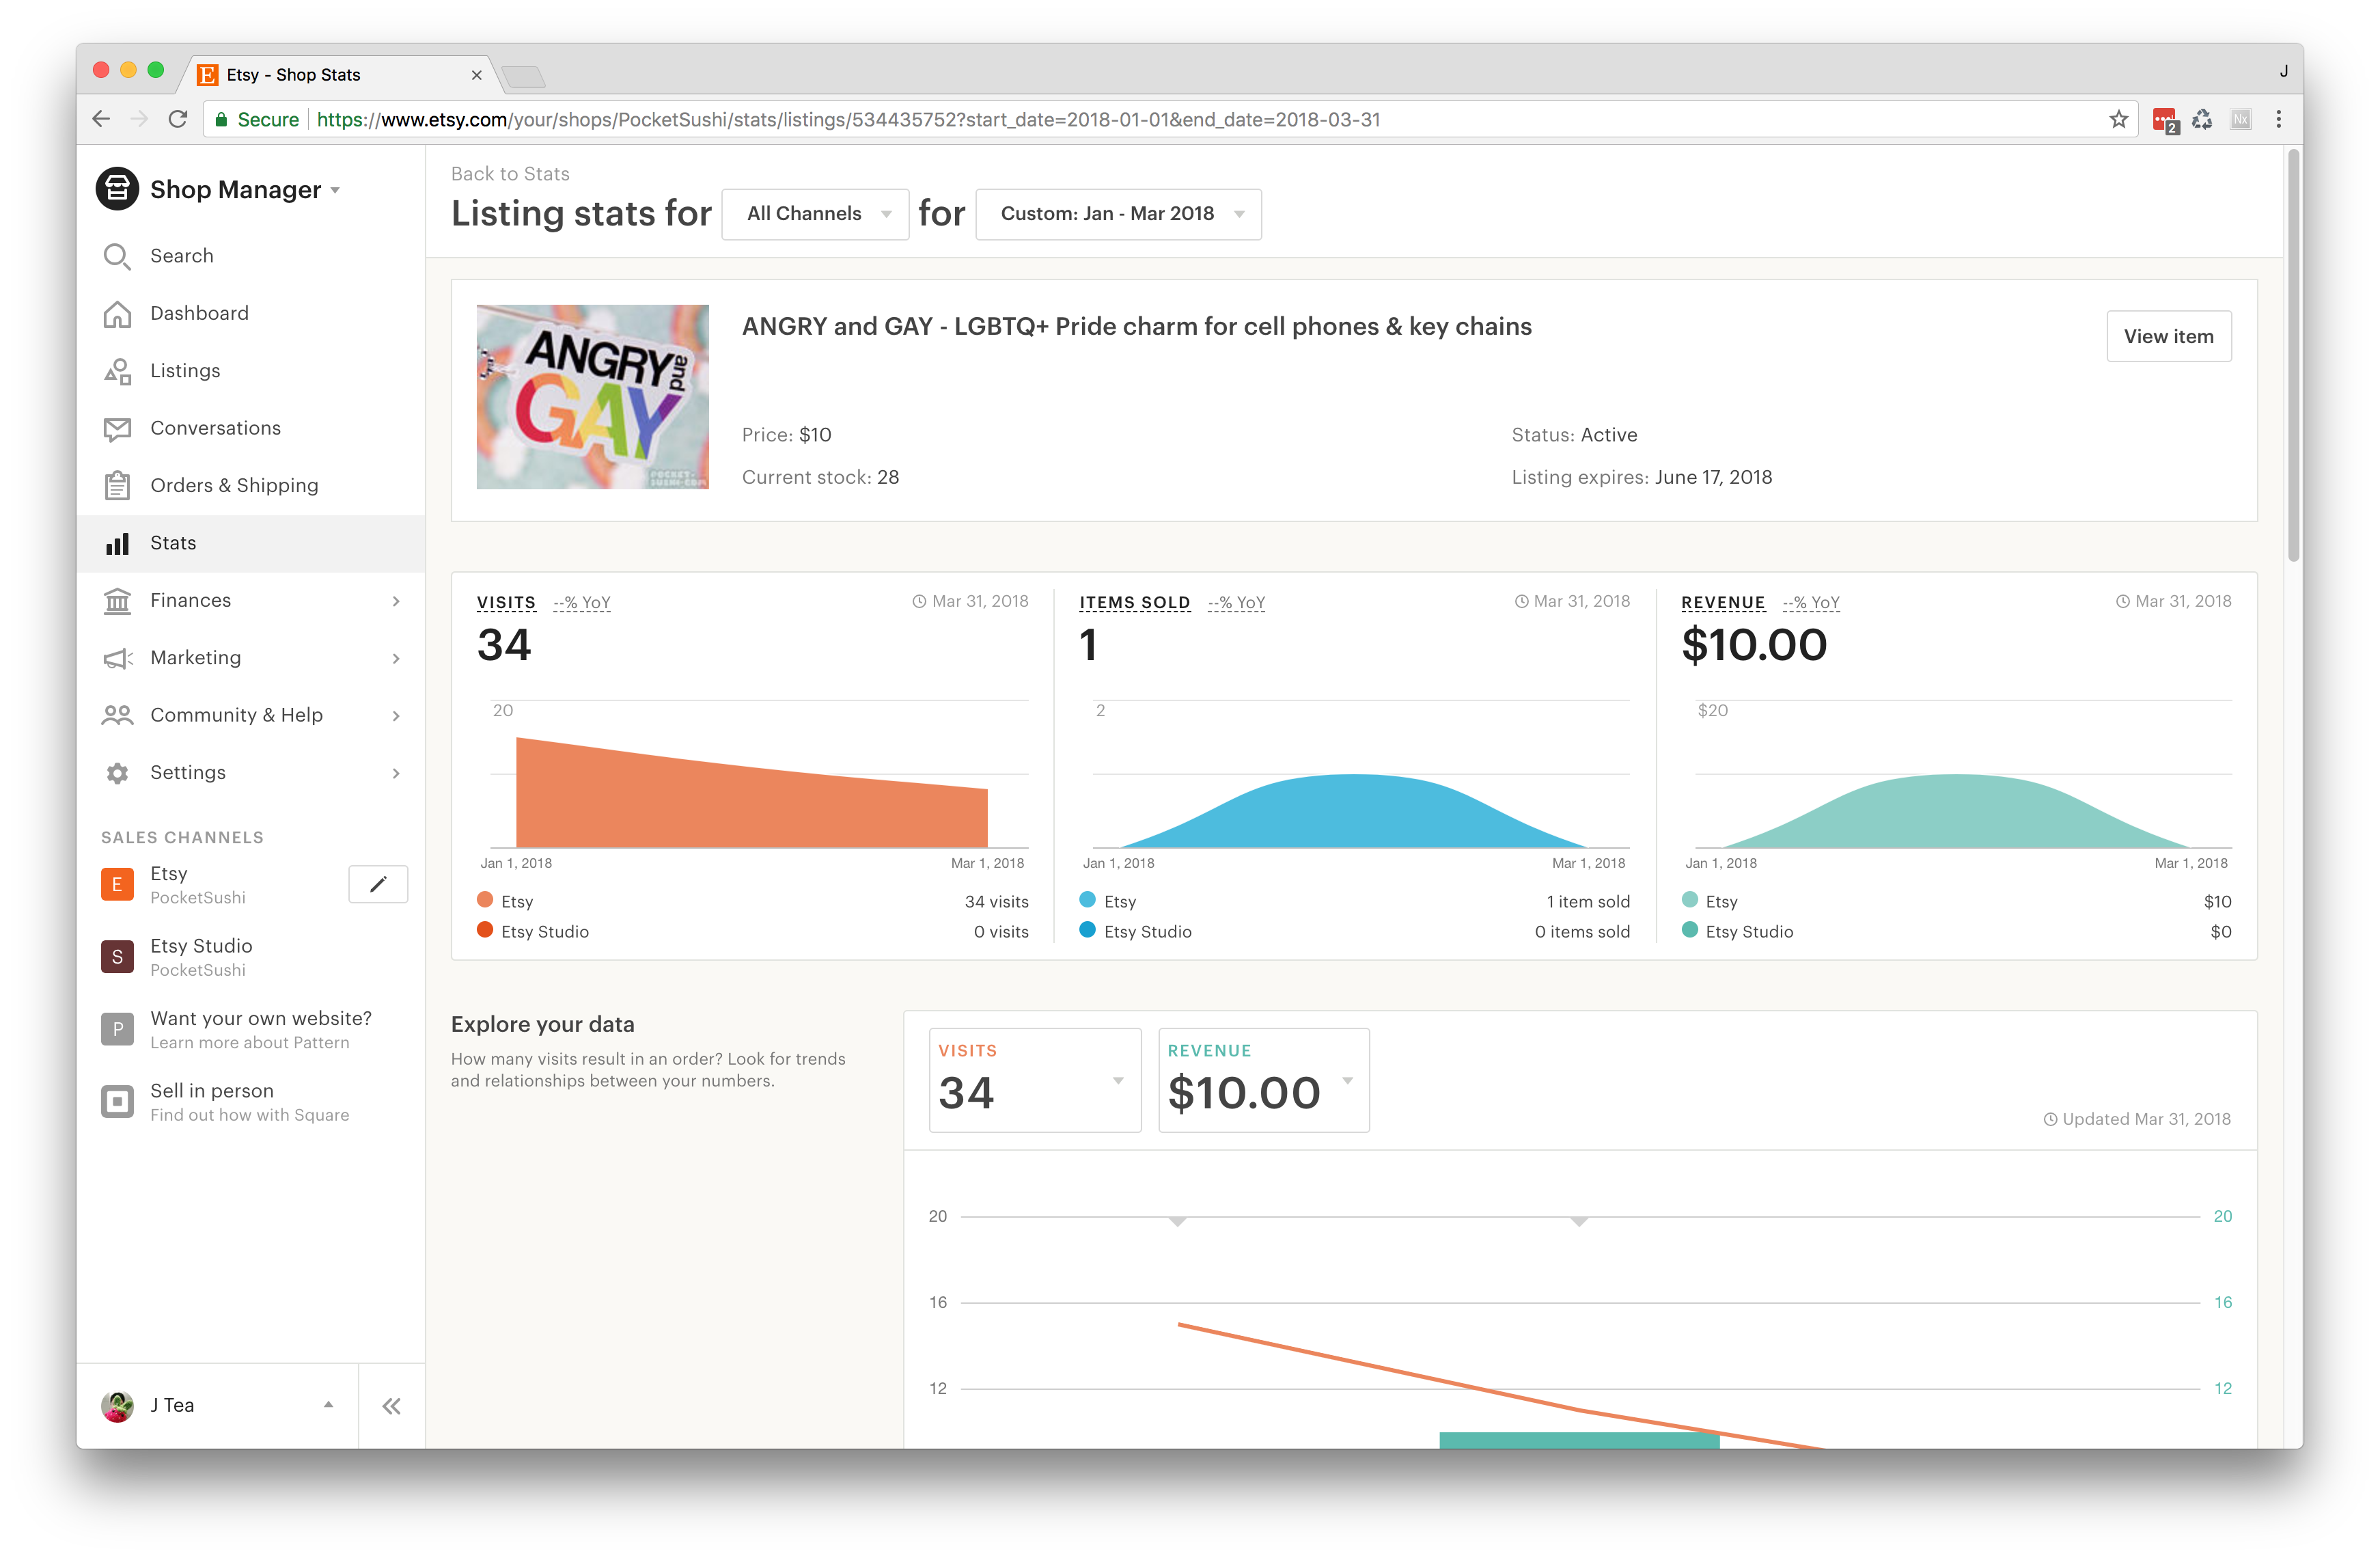
Task: Click the first triangle marker on explore chart
Action: pos(1178,1222)
